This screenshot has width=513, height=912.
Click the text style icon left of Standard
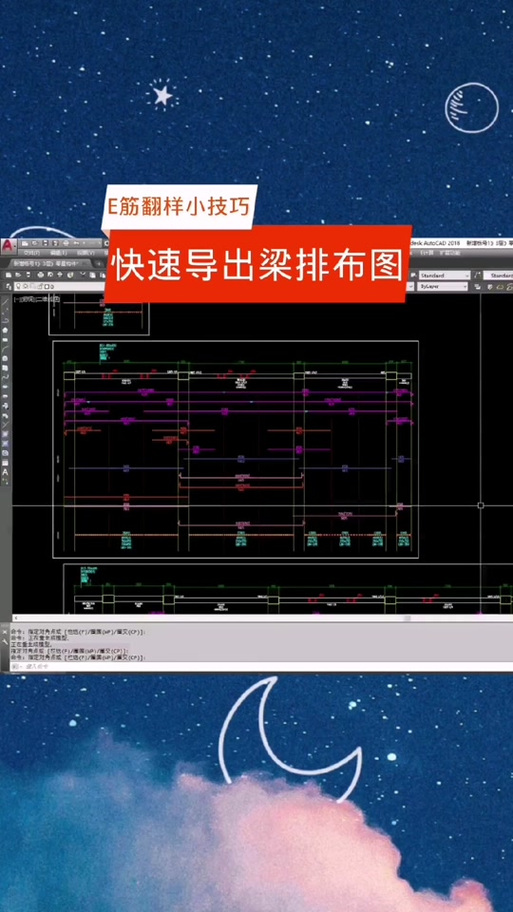(414, 275)
